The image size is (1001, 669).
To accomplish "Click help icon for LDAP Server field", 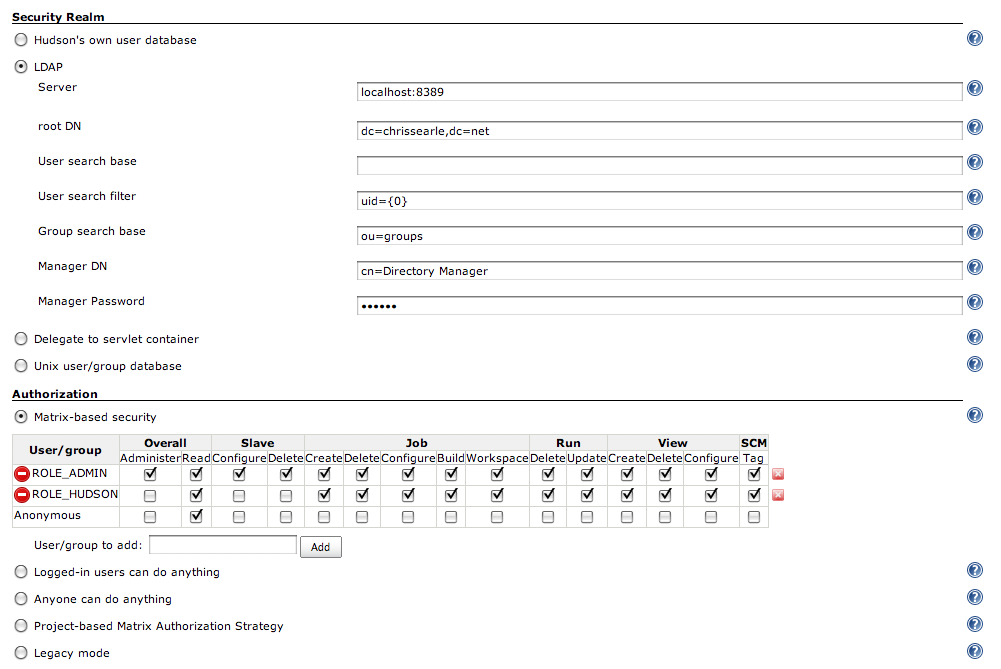I will pyautogui.click(x=975, y=89).
